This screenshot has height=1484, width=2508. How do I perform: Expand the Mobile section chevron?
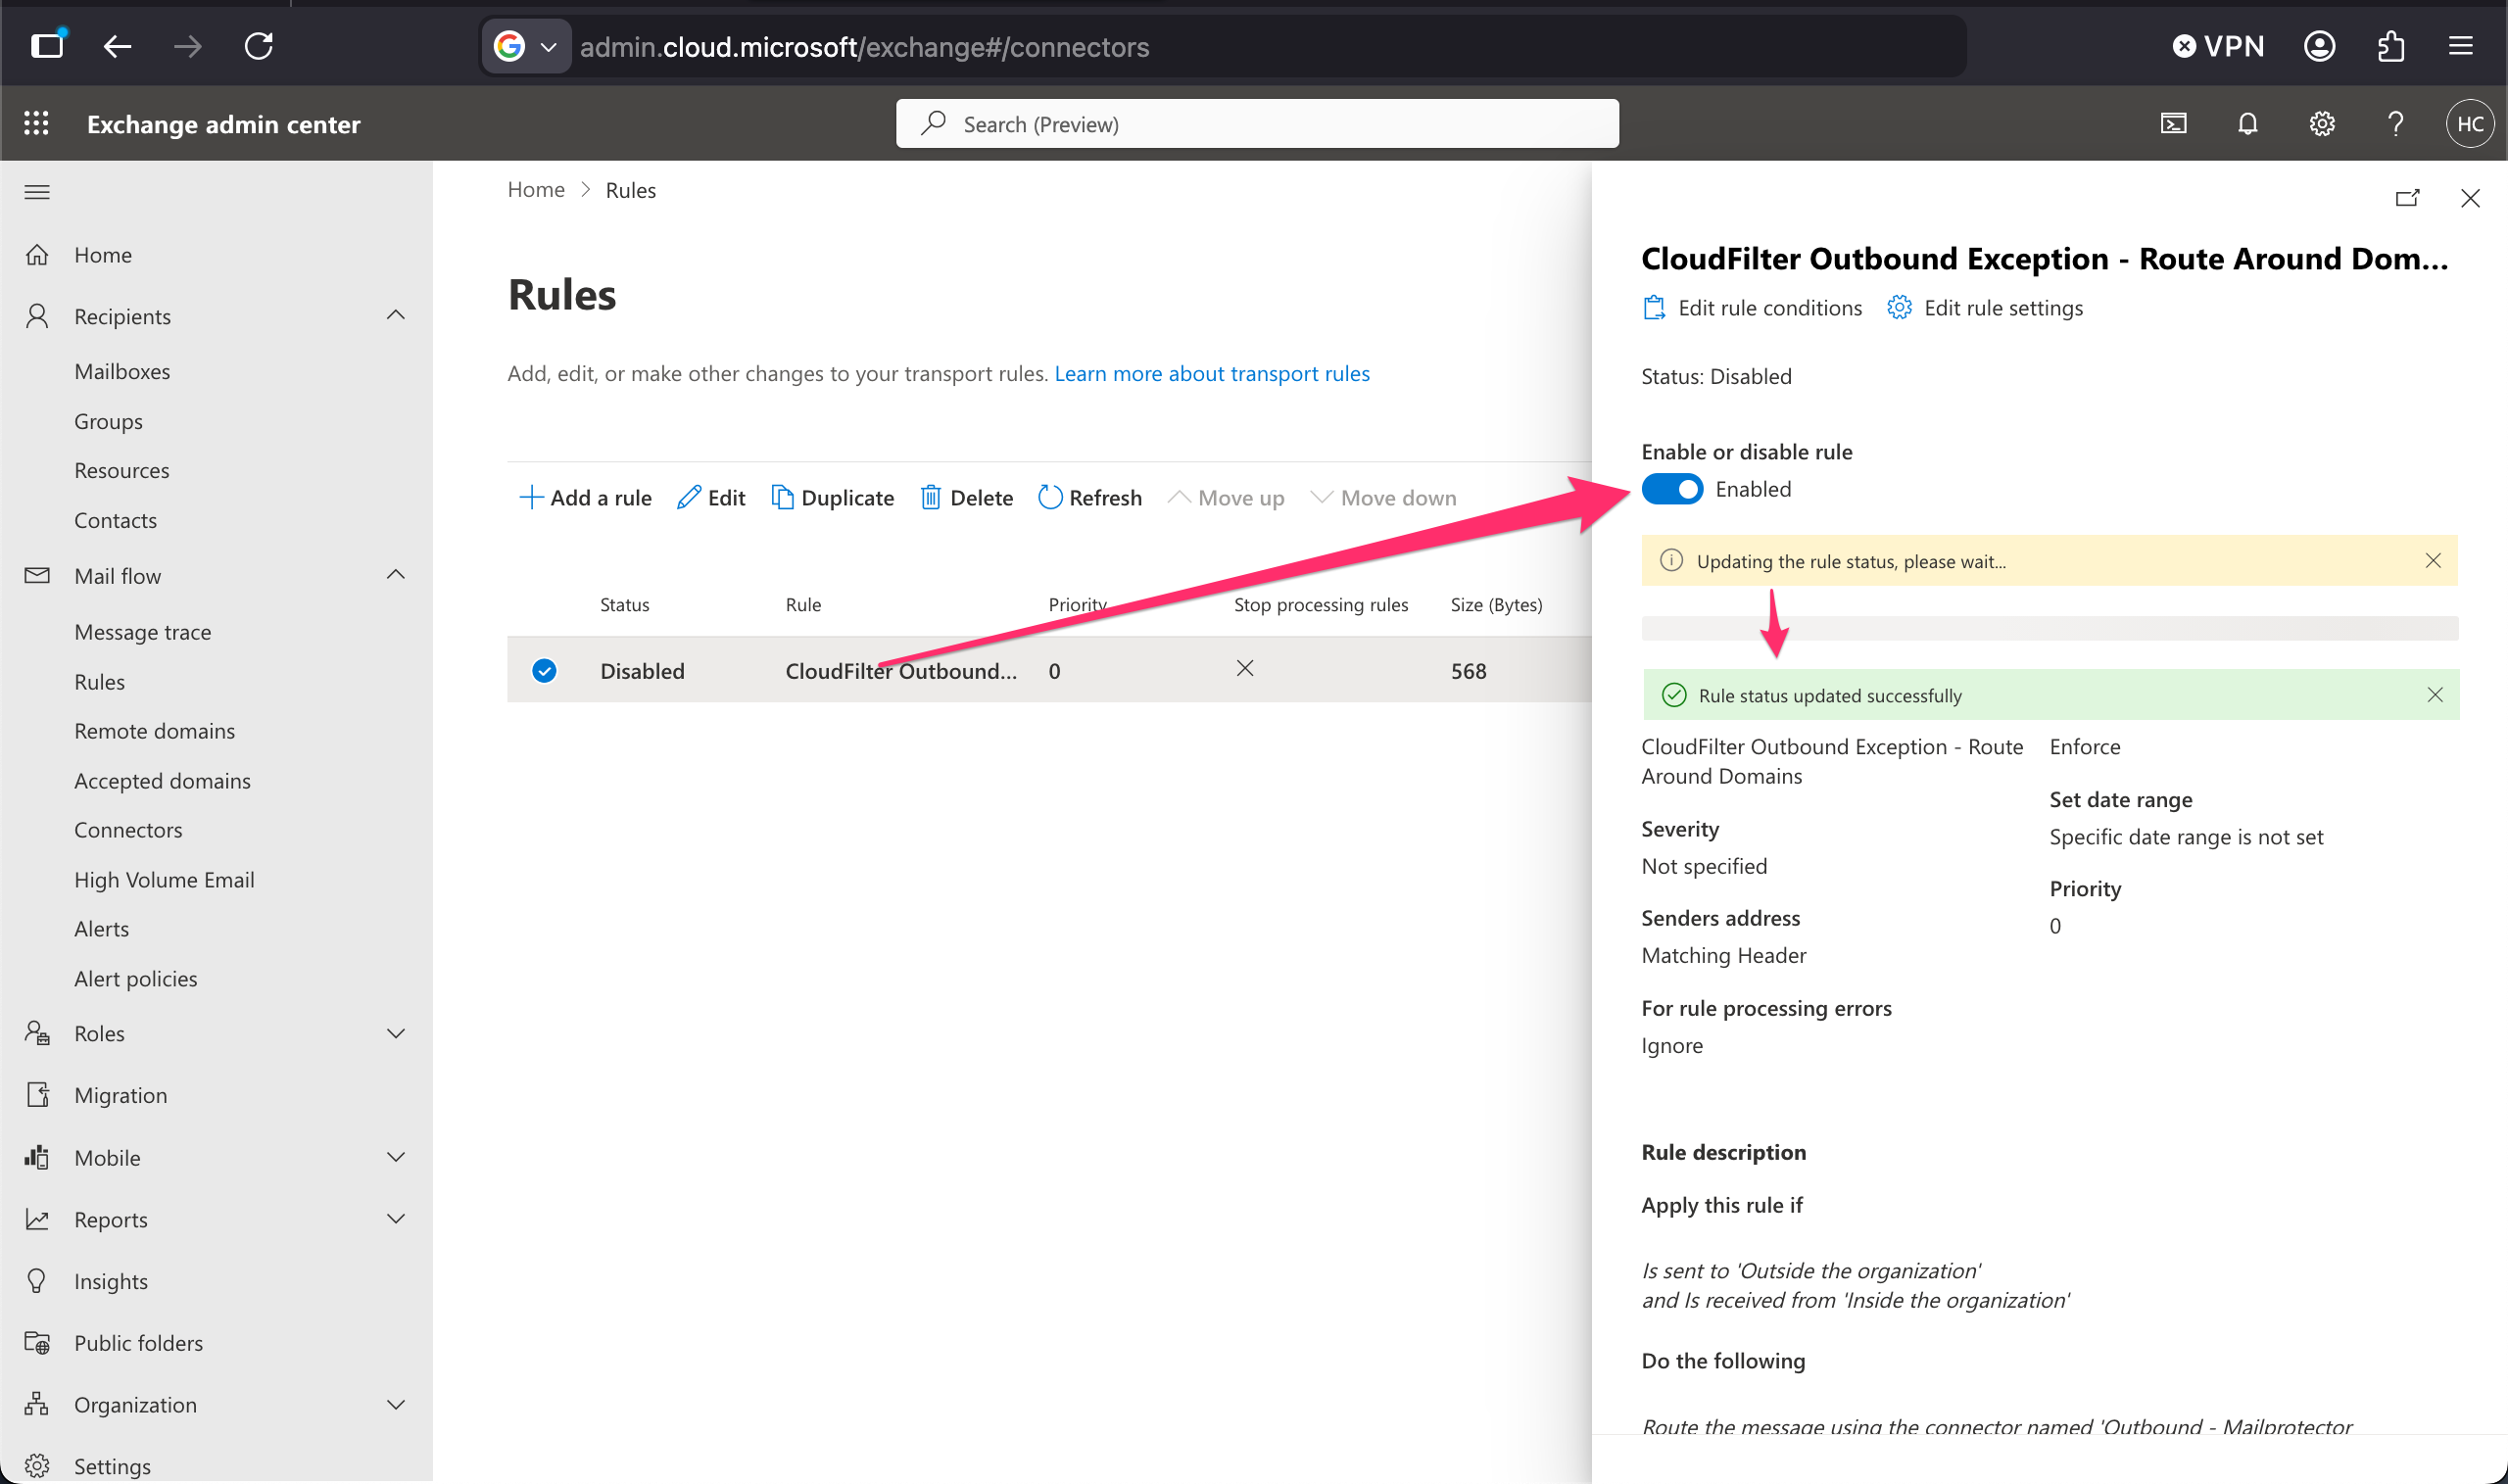tap(396, 1157)
